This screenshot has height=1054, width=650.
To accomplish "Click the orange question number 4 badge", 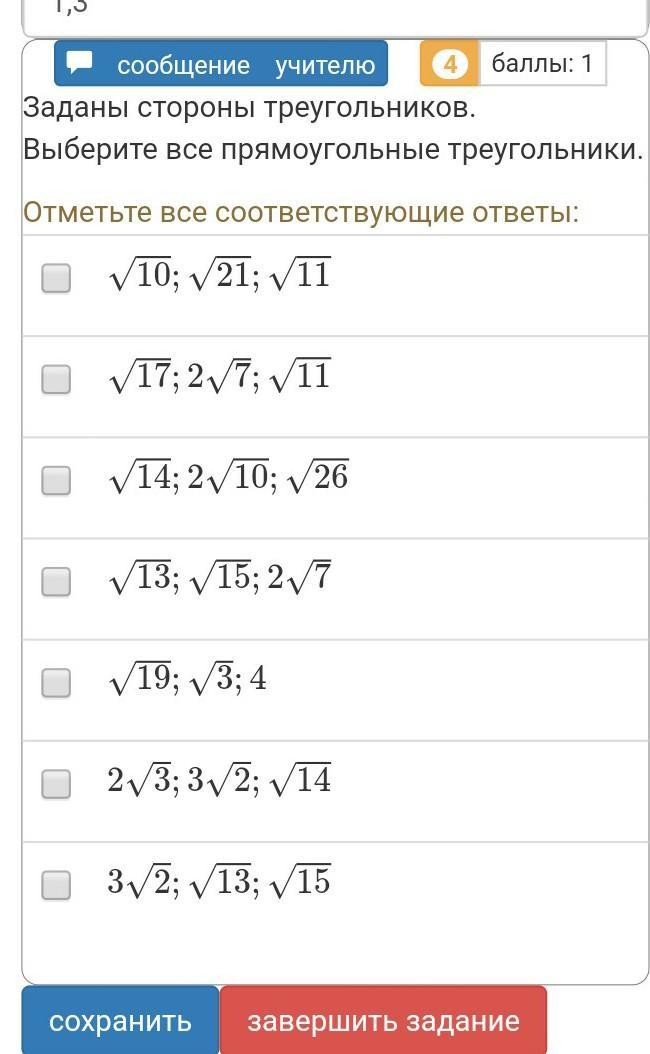I will tap(450, 64).
